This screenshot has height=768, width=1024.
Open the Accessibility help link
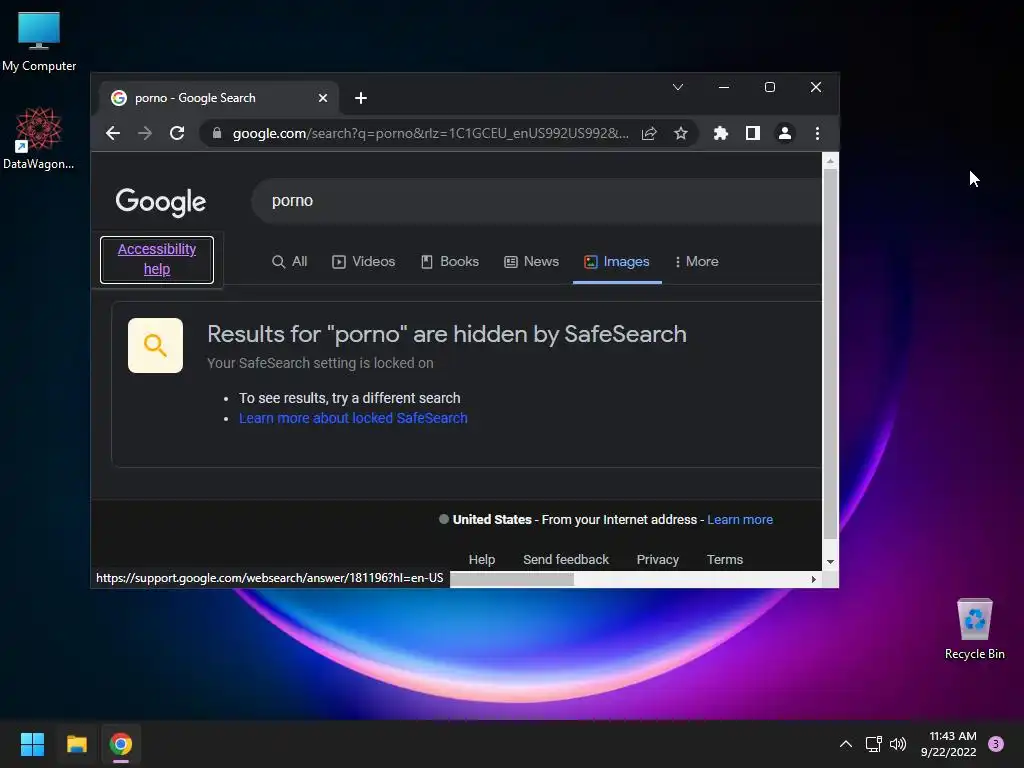tap(157, 259)
